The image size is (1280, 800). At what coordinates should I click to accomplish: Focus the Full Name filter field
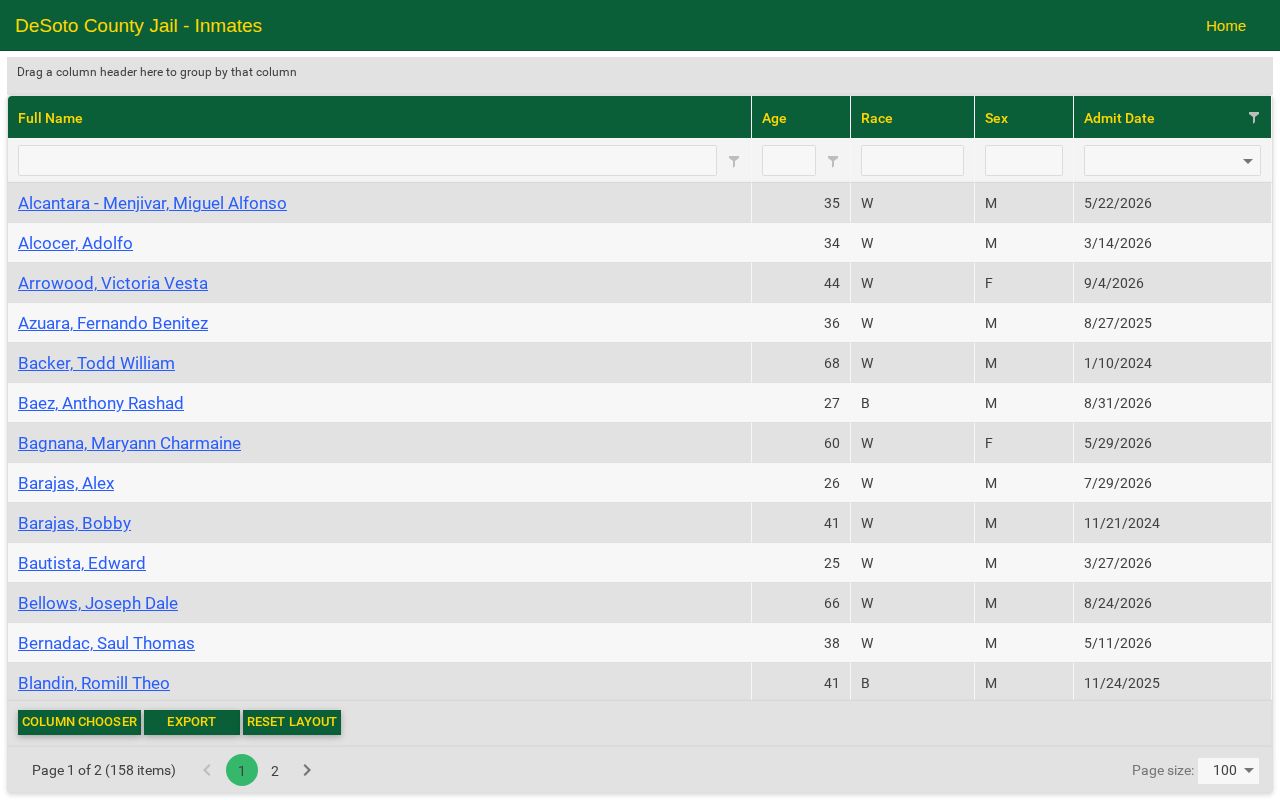pos(367,161)
